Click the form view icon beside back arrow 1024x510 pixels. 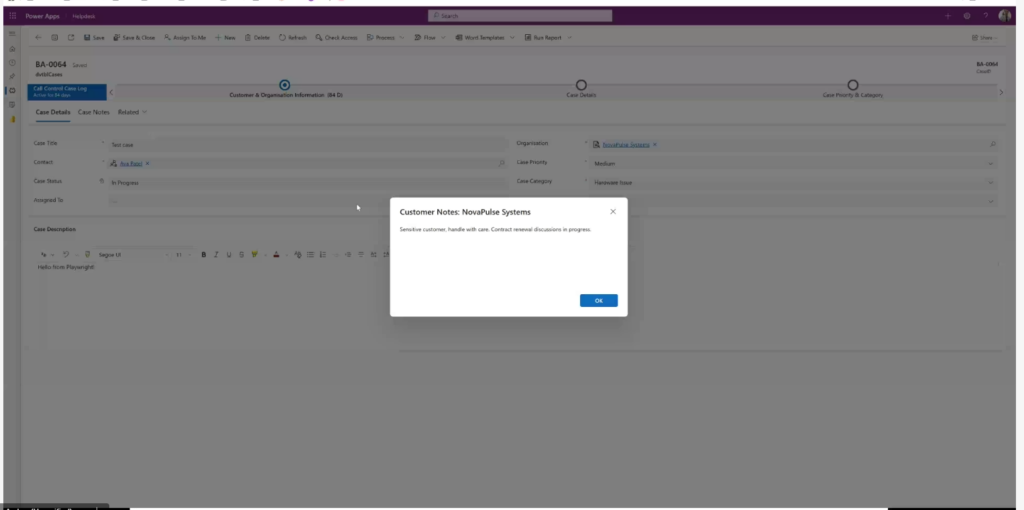click(54, 38)
